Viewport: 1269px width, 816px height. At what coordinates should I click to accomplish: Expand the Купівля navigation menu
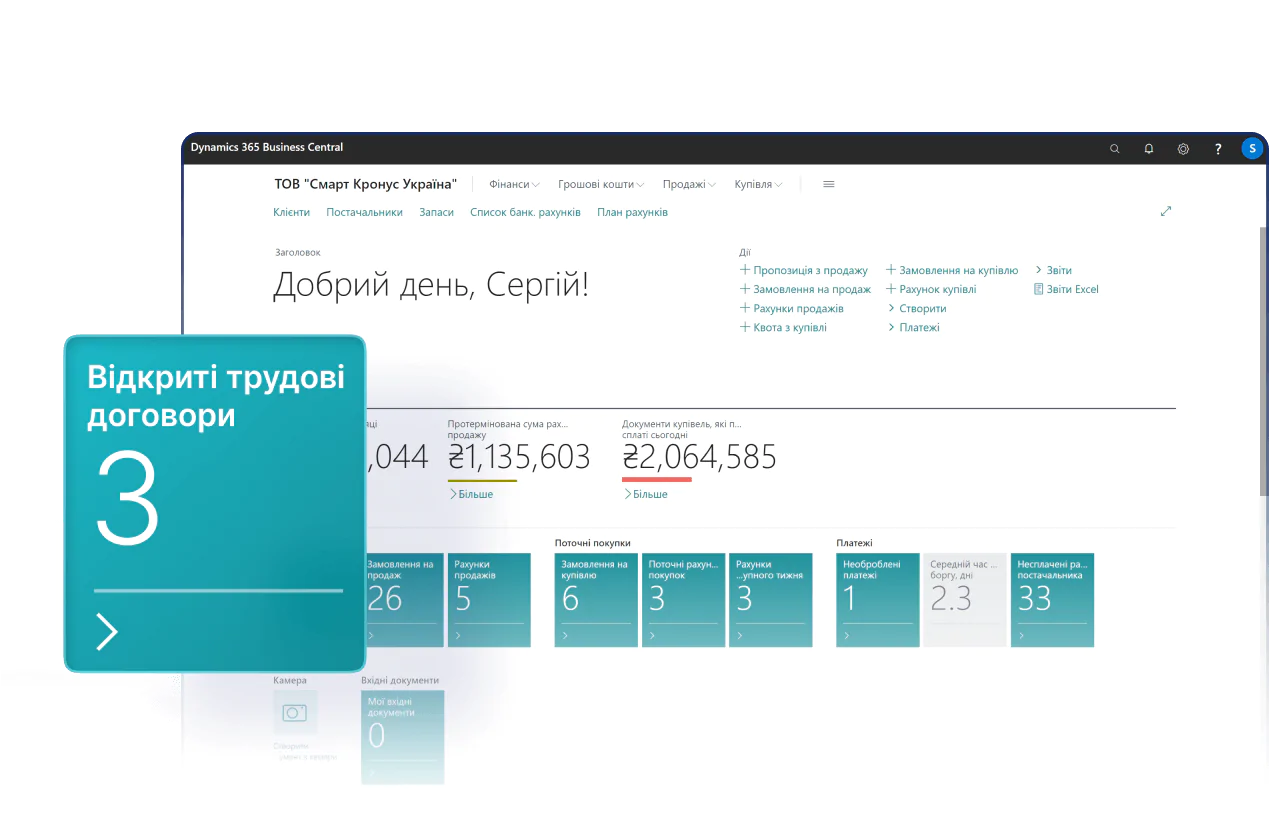click(x=758, y=184)
